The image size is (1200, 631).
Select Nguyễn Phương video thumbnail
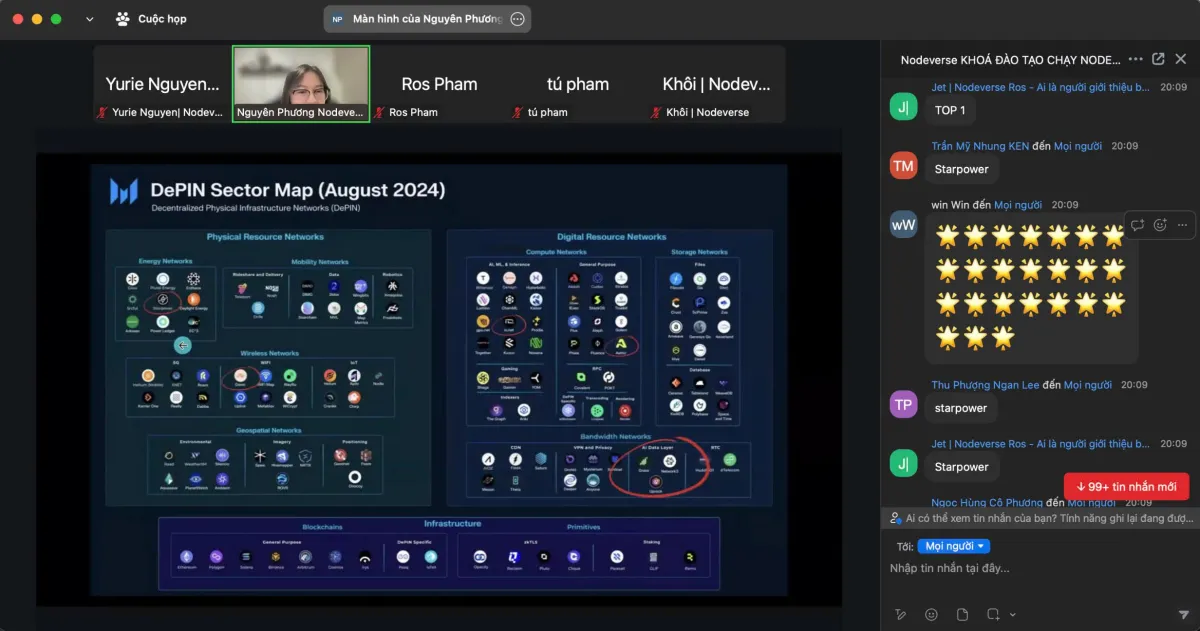tap(301, 84)
